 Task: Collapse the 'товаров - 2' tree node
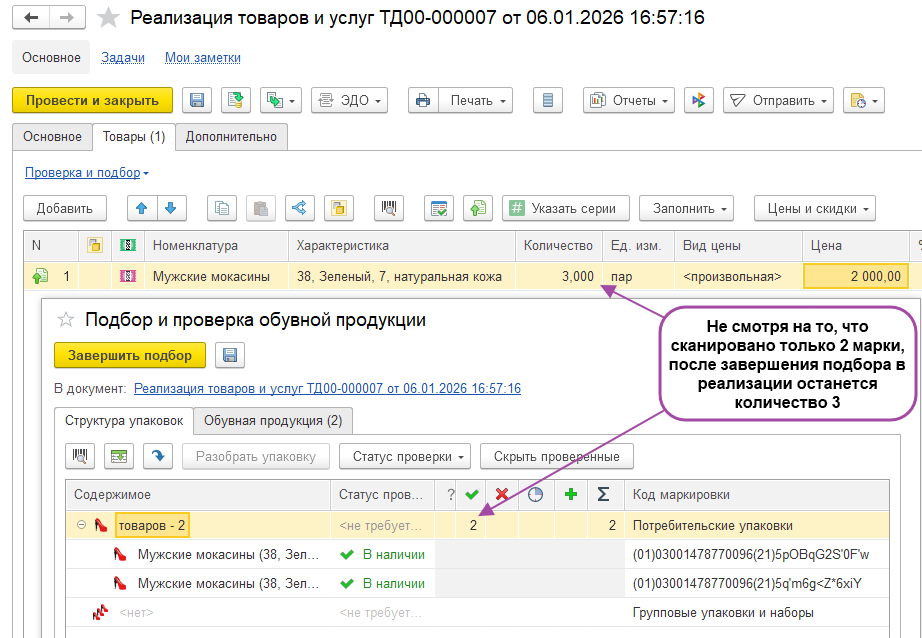coord(81,525)
